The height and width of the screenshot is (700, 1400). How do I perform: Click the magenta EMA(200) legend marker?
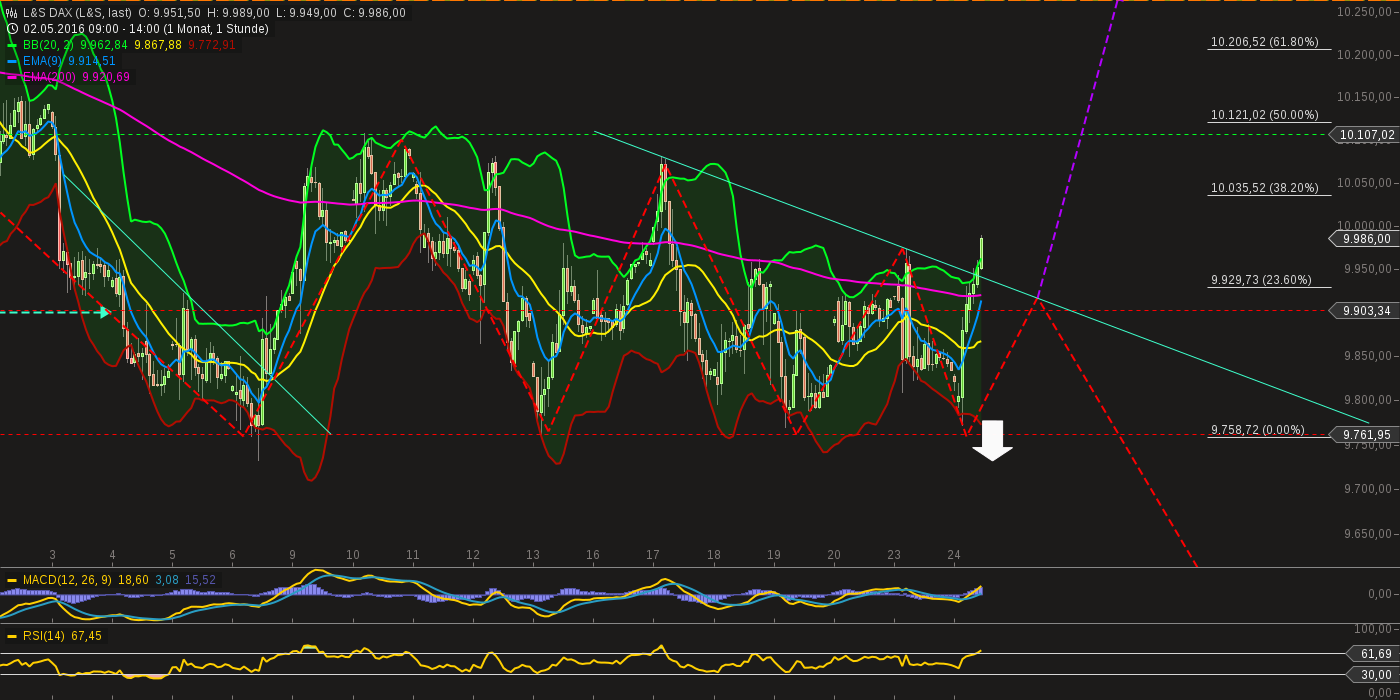pyautogui.click(x=12, y=77)
